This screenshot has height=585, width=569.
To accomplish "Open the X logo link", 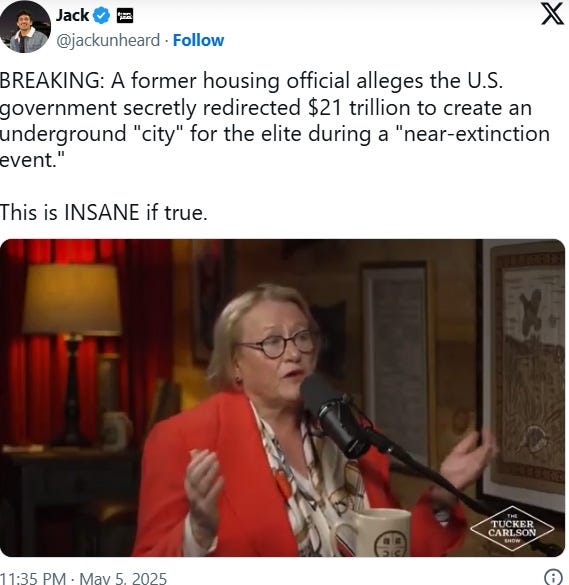I will click(553, 14).
